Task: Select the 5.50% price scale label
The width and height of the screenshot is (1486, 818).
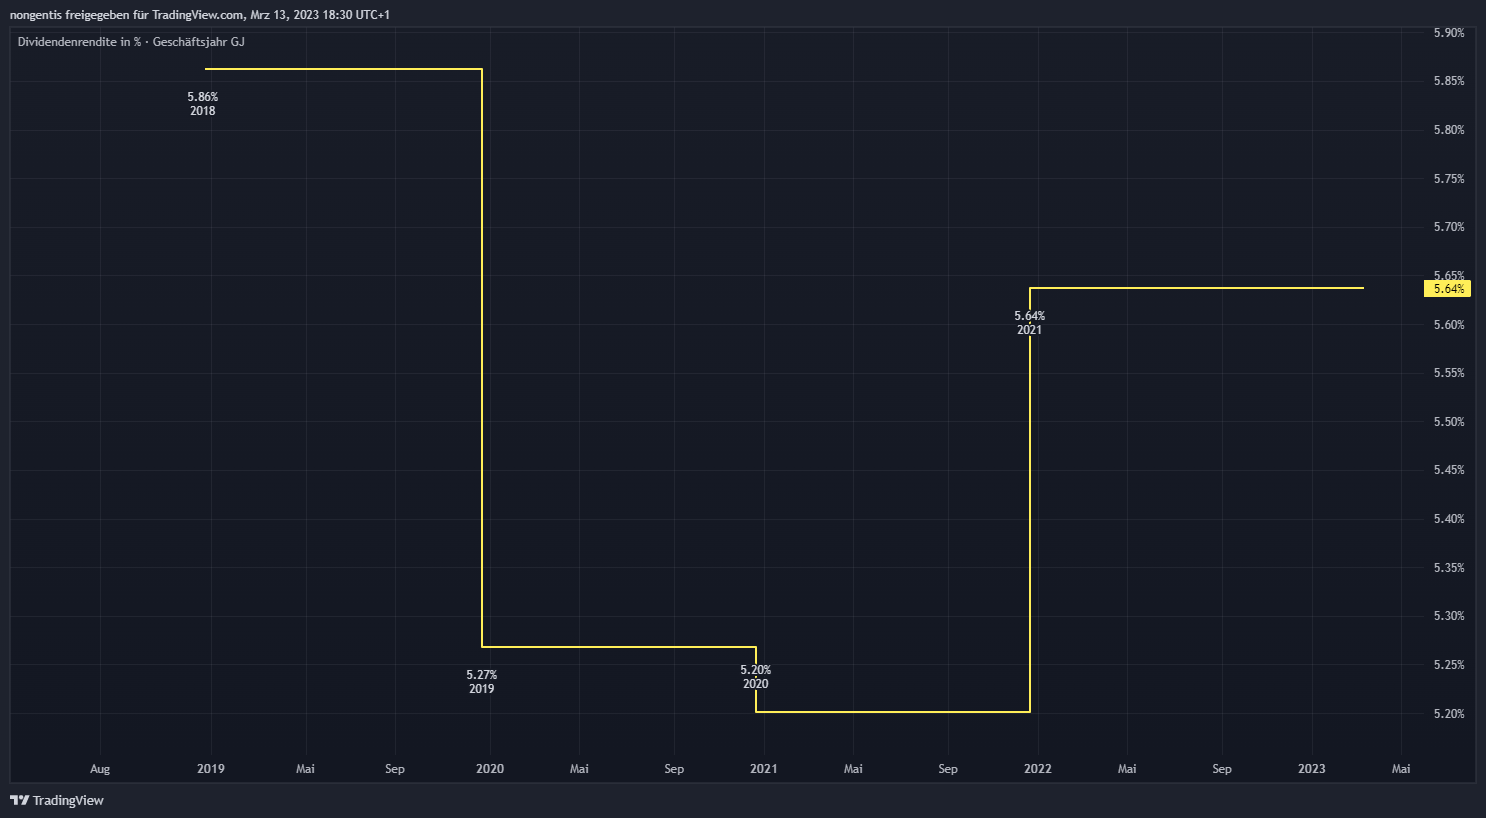Action: tap(1448, 422)
